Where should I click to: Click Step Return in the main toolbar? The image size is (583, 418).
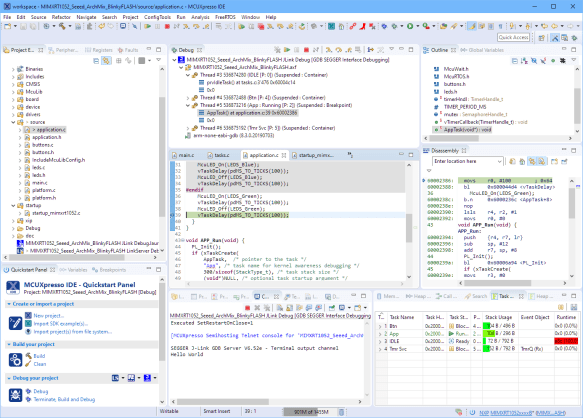(206, 26)
